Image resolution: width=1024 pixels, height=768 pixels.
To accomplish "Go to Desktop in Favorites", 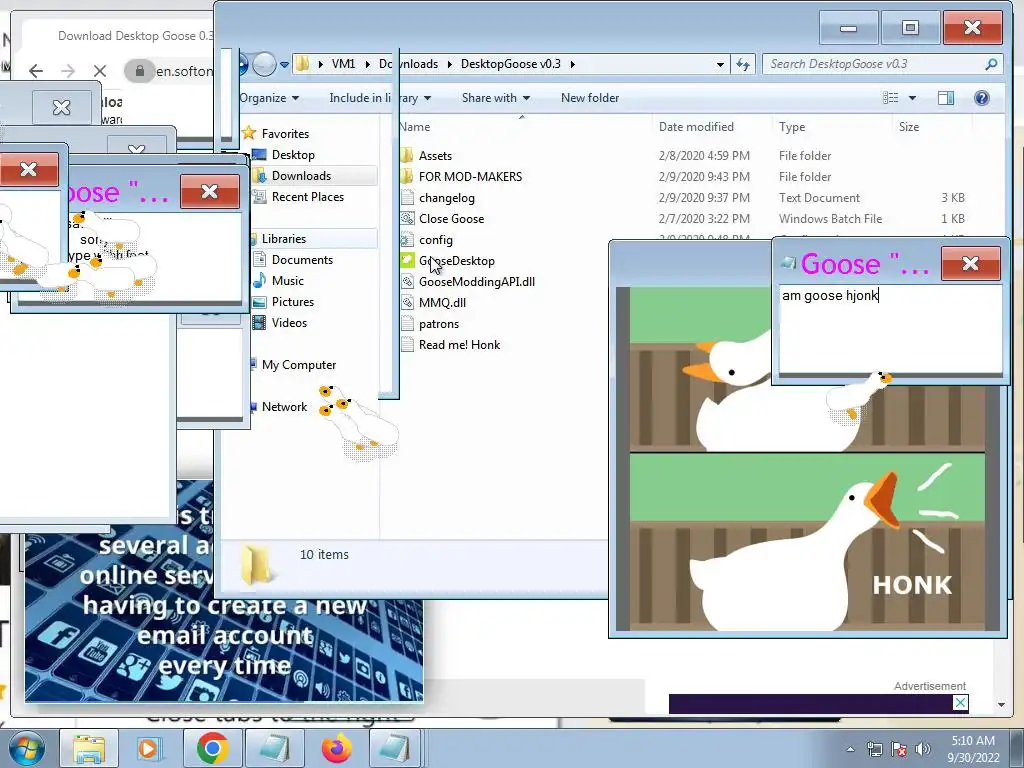I will click(x=293, y=155).
